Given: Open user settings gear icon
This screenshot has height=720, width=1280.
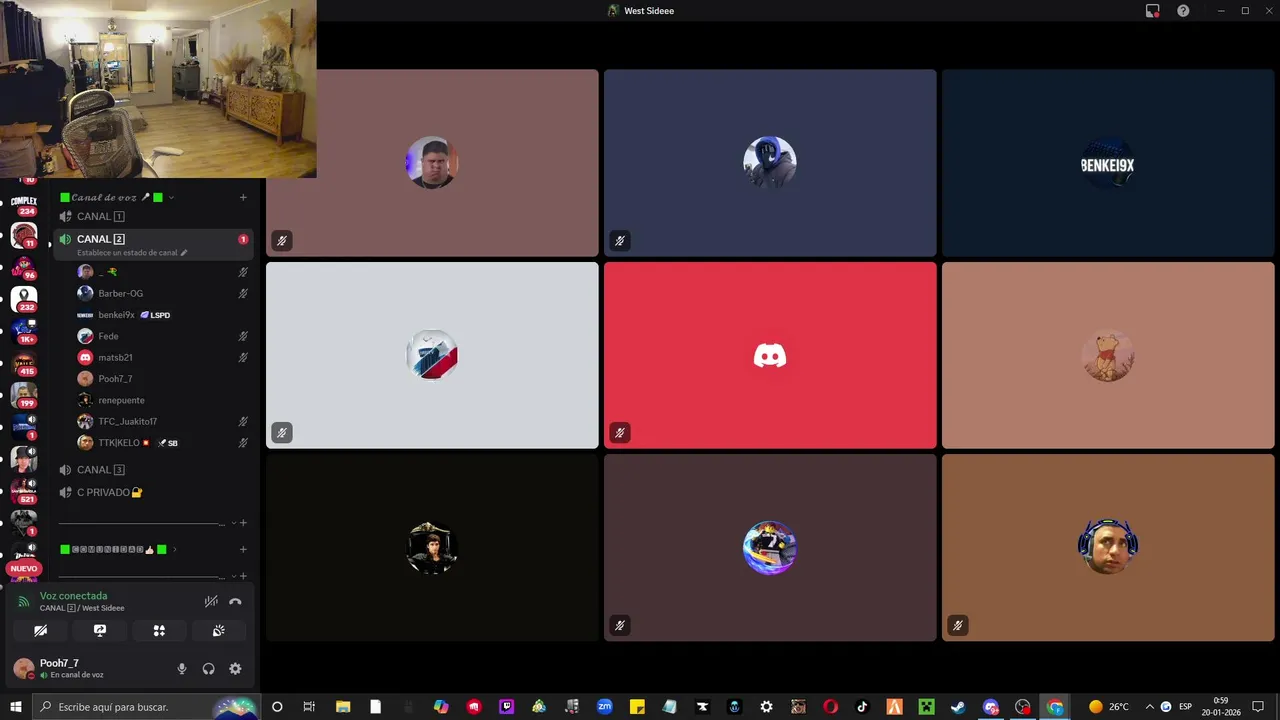Looking at the screenshot, I should pos(235,669).
